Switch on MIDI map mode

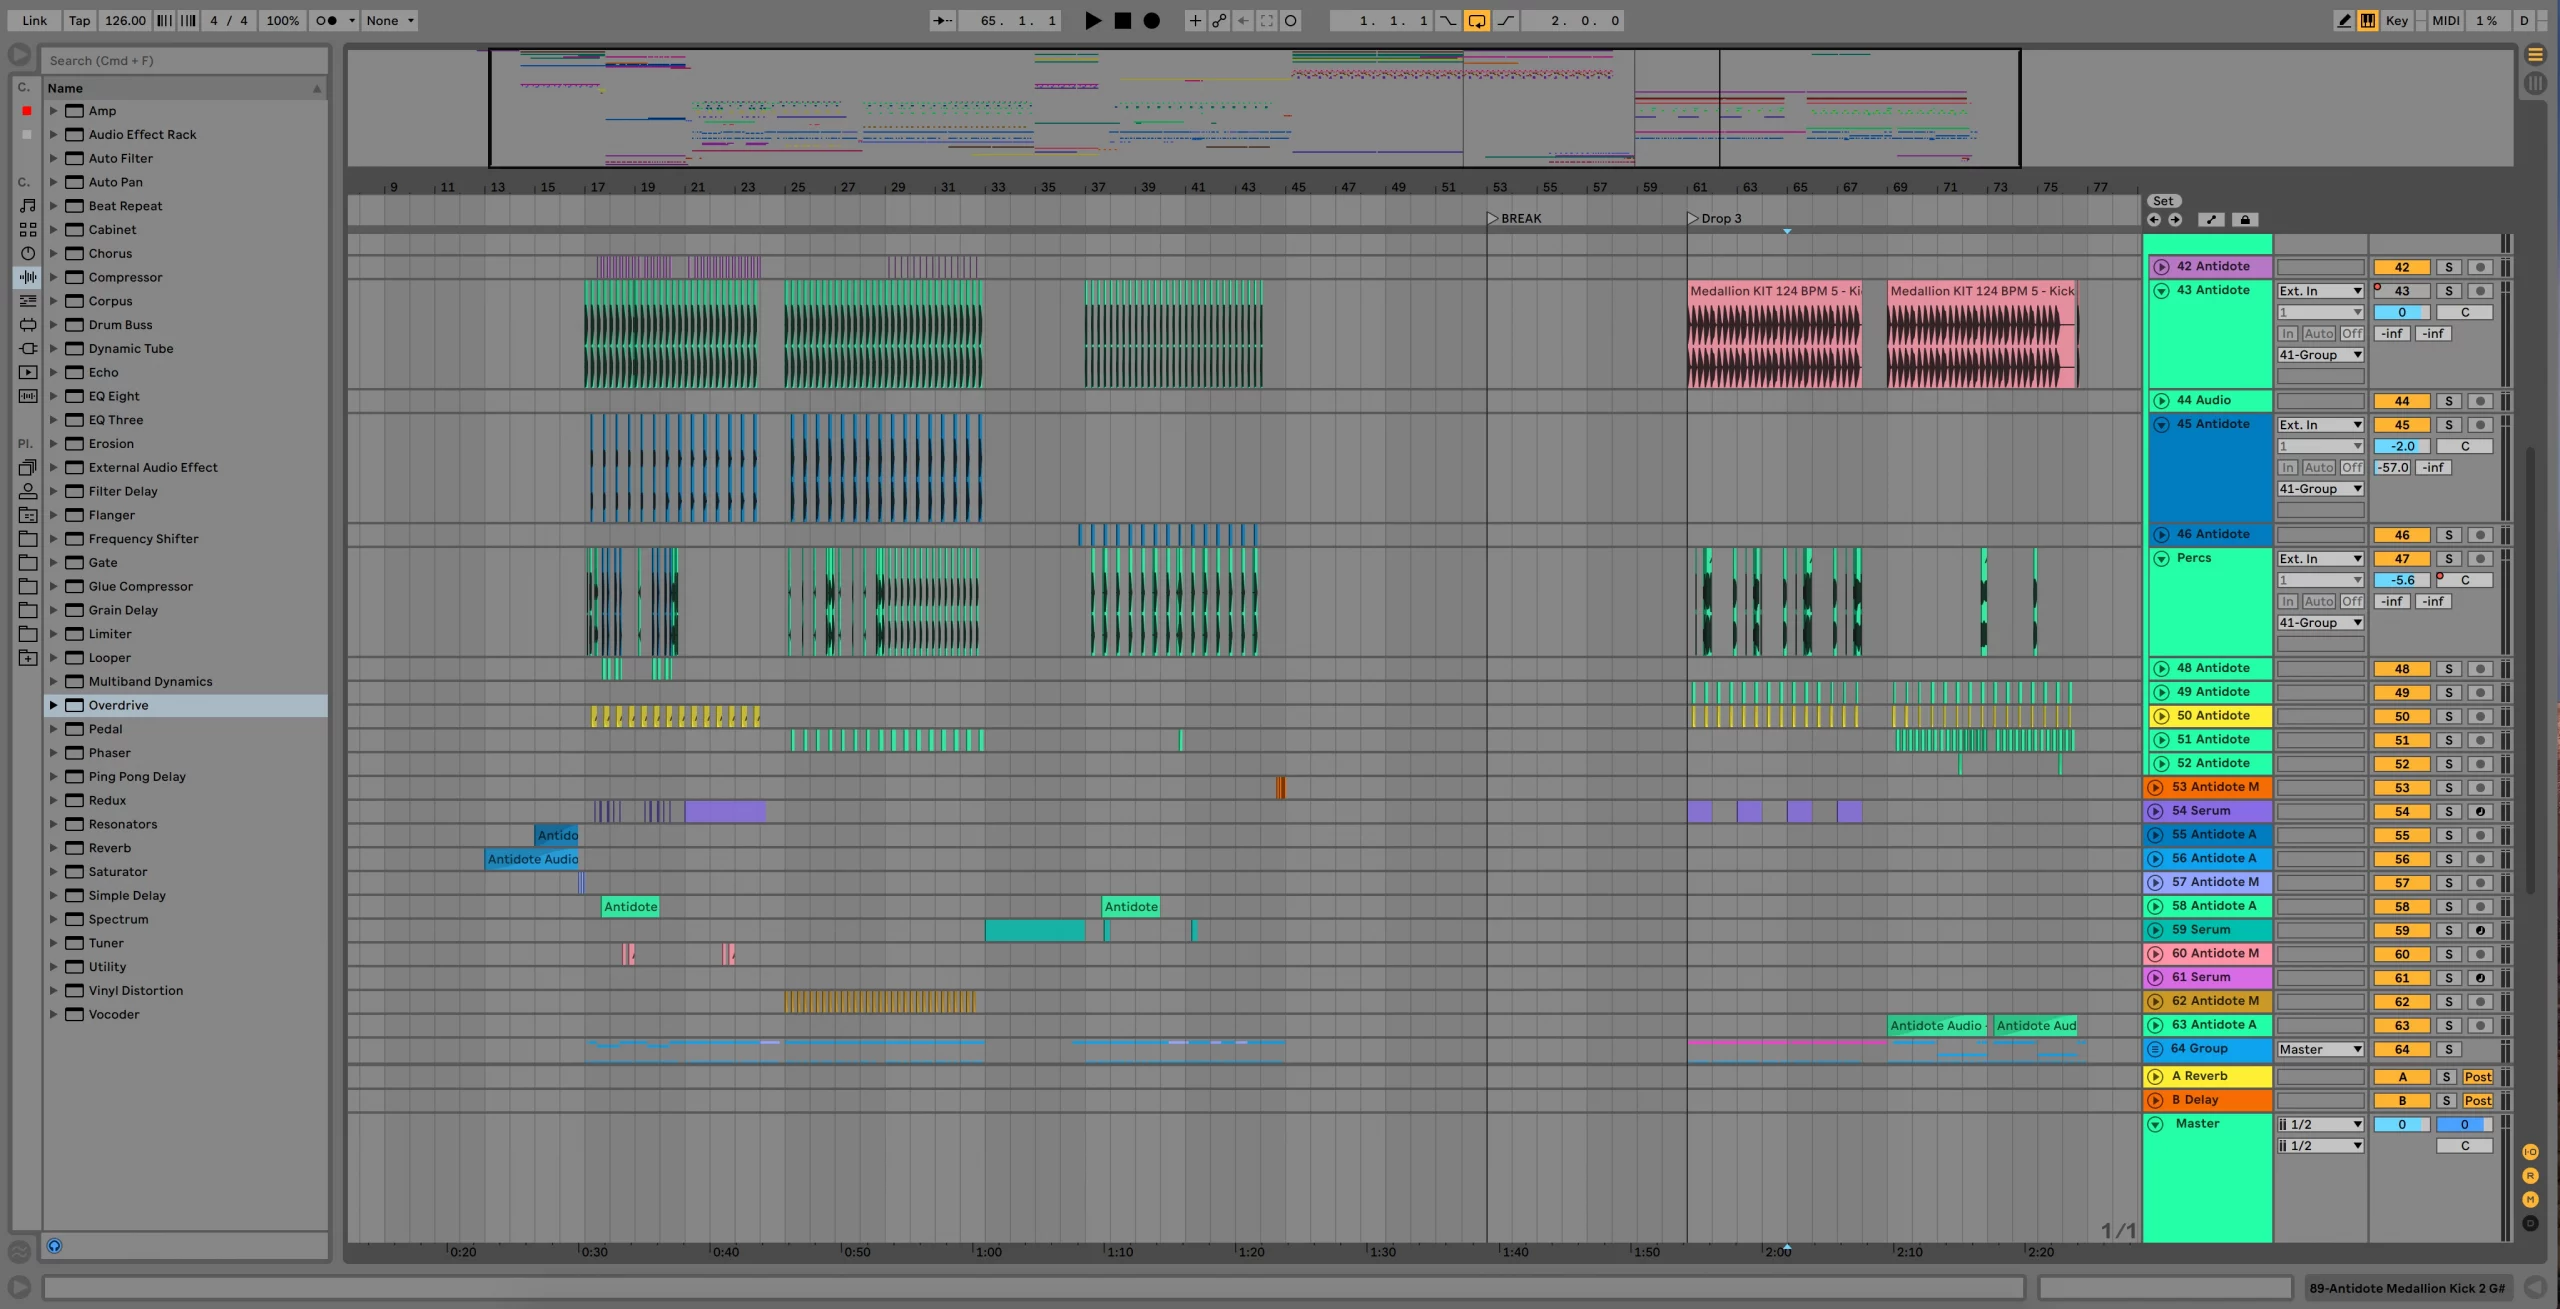point(2445,20)
